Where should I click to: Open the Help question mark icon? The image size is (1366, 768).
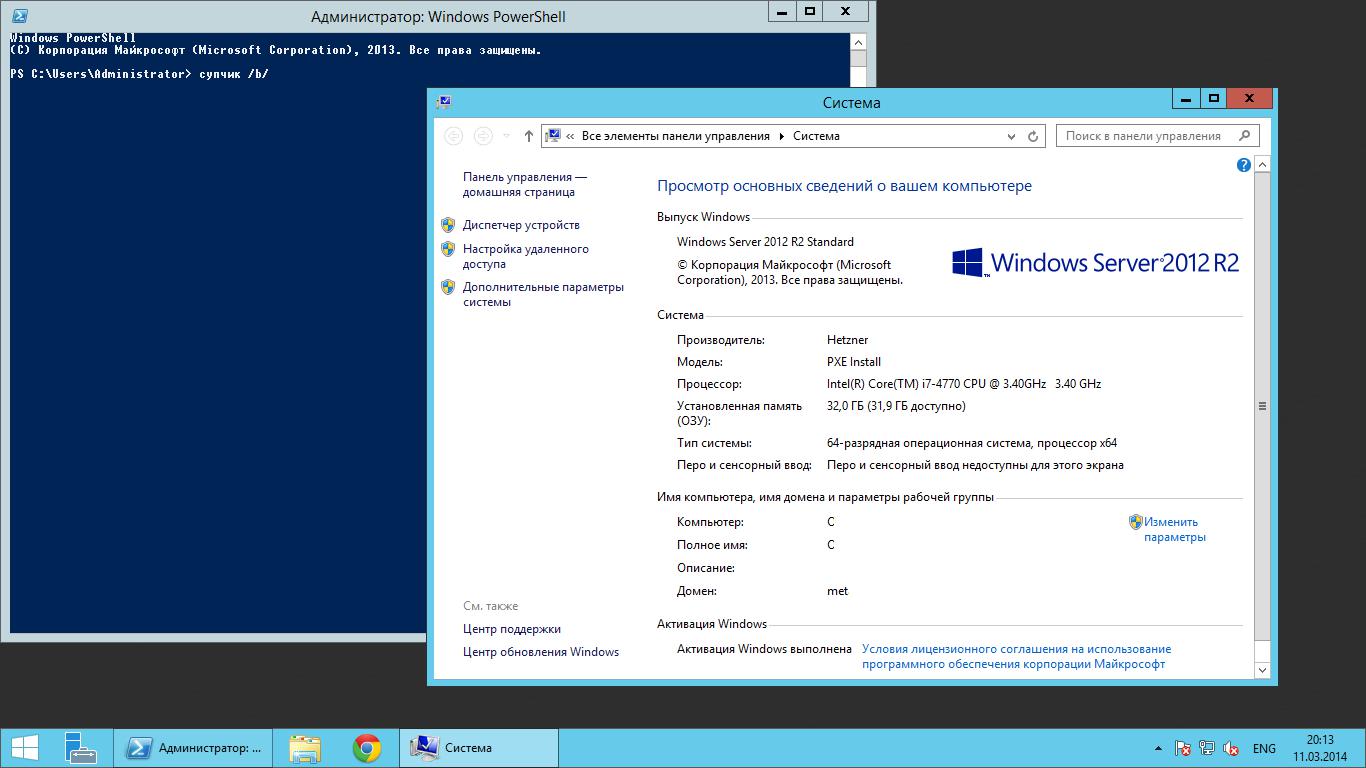tap(1244, 165)
